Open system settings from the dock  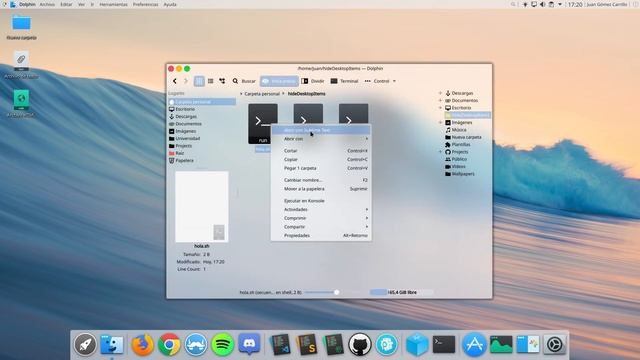(x=554, y=344)
